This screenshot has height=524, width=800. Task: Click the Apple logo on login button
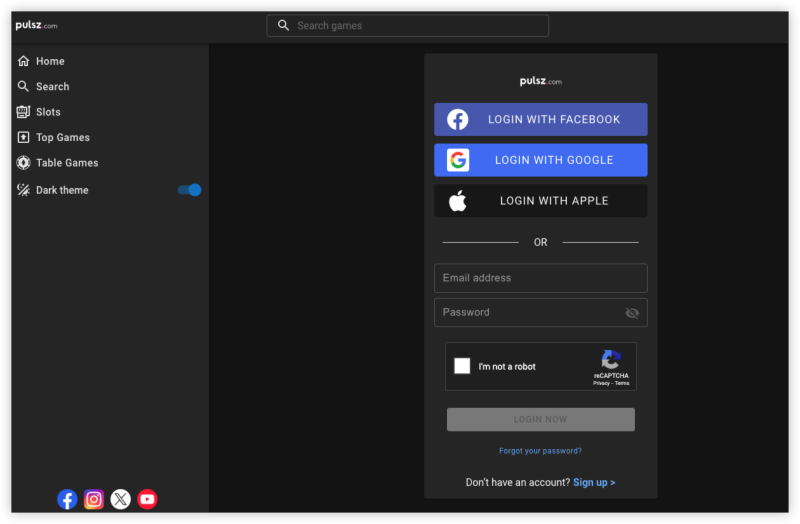[458, 201]
